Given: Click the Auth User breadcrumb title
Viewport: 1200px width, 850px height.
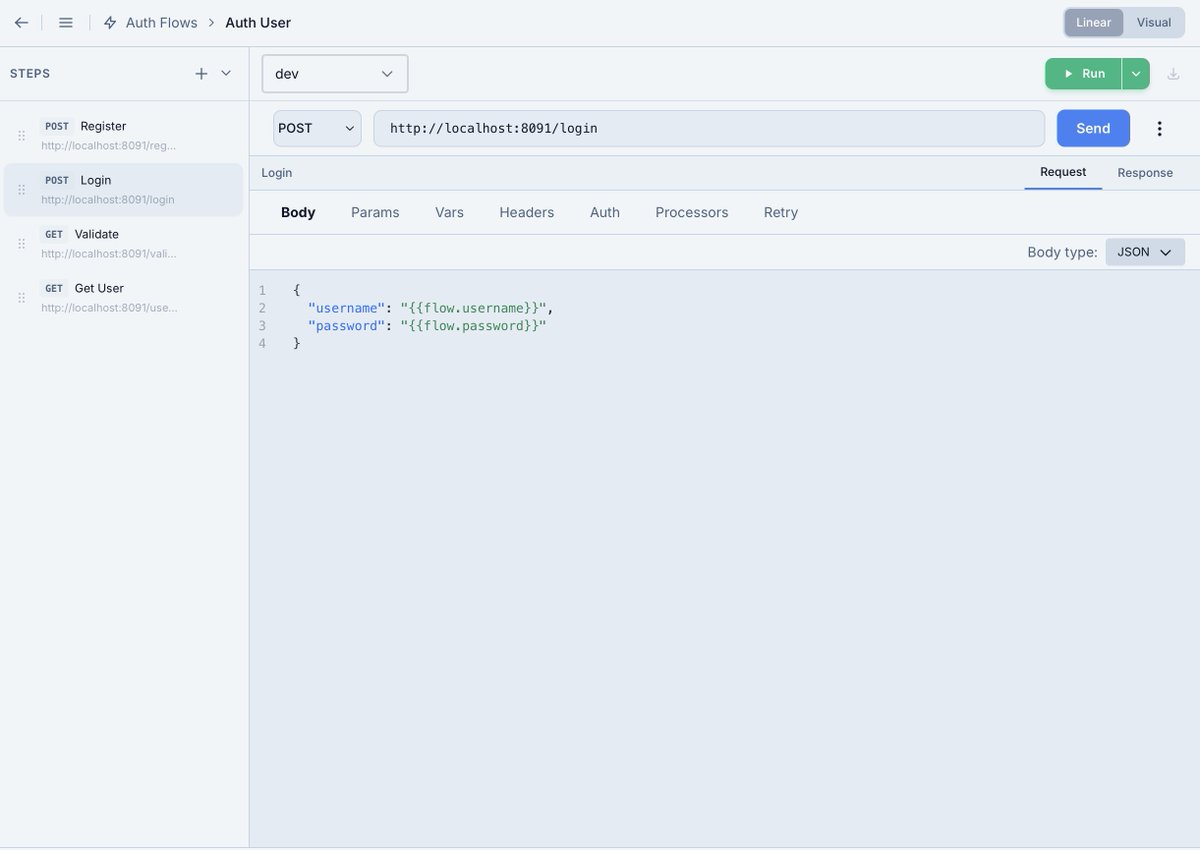Looking at the screenshot, I should coord(258,22).
